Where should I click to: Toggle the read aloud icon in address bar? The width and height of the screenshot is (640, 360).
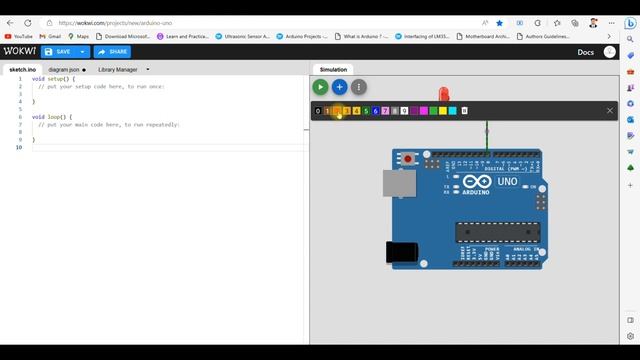click(x=485, y=23)
